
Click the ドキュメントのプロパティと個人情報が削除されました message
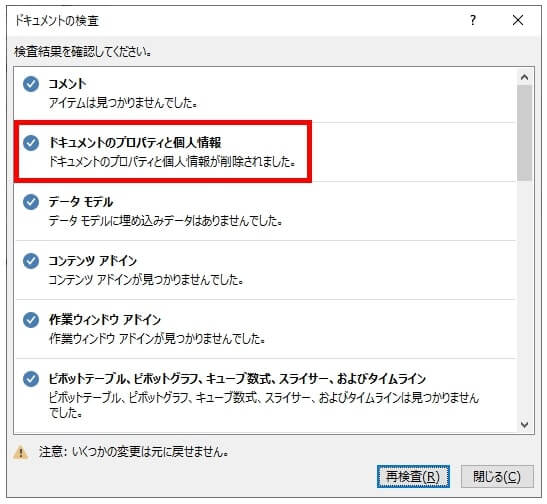click(x=172, y=162)
